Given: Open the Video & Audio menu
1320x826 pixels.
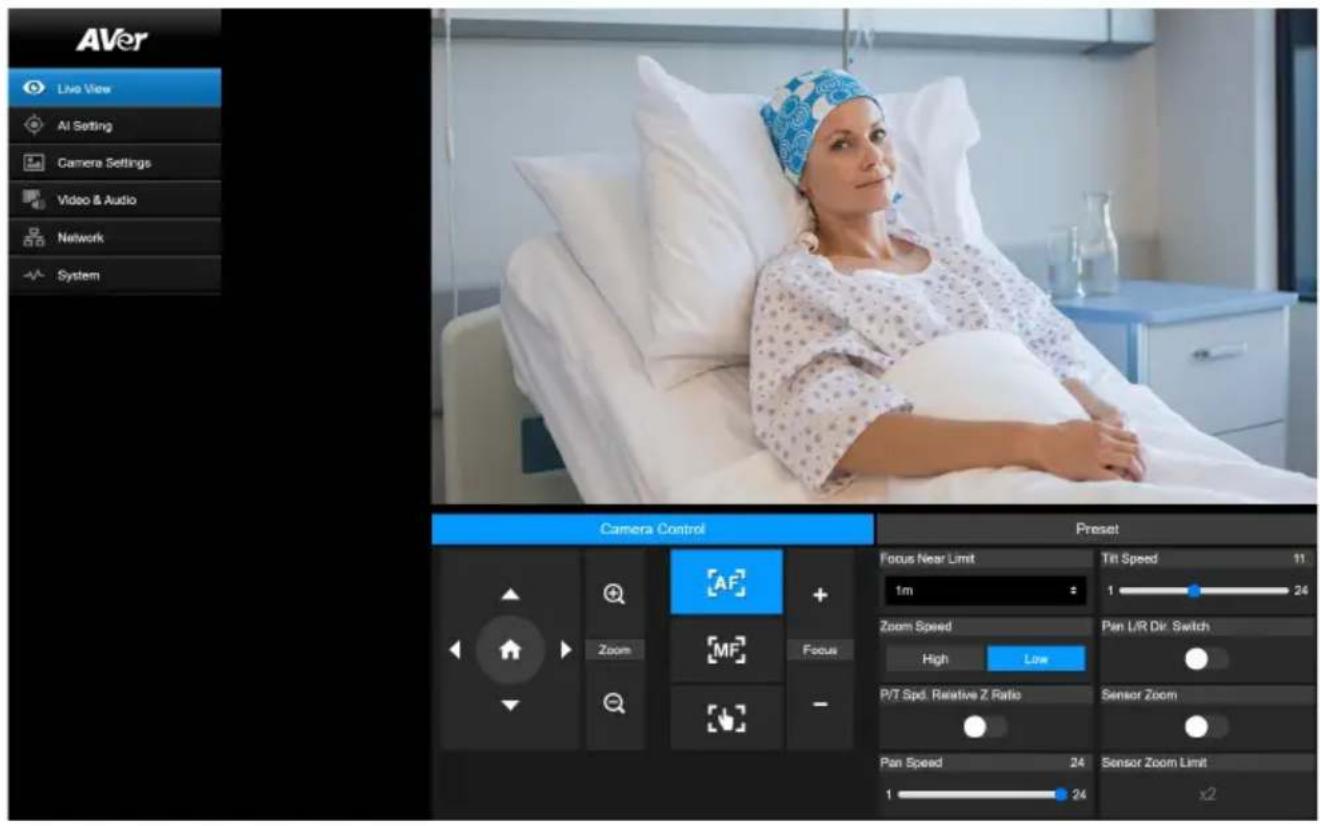Looking at the screenshot, I should pyautogui.click(x=115, y=200).
